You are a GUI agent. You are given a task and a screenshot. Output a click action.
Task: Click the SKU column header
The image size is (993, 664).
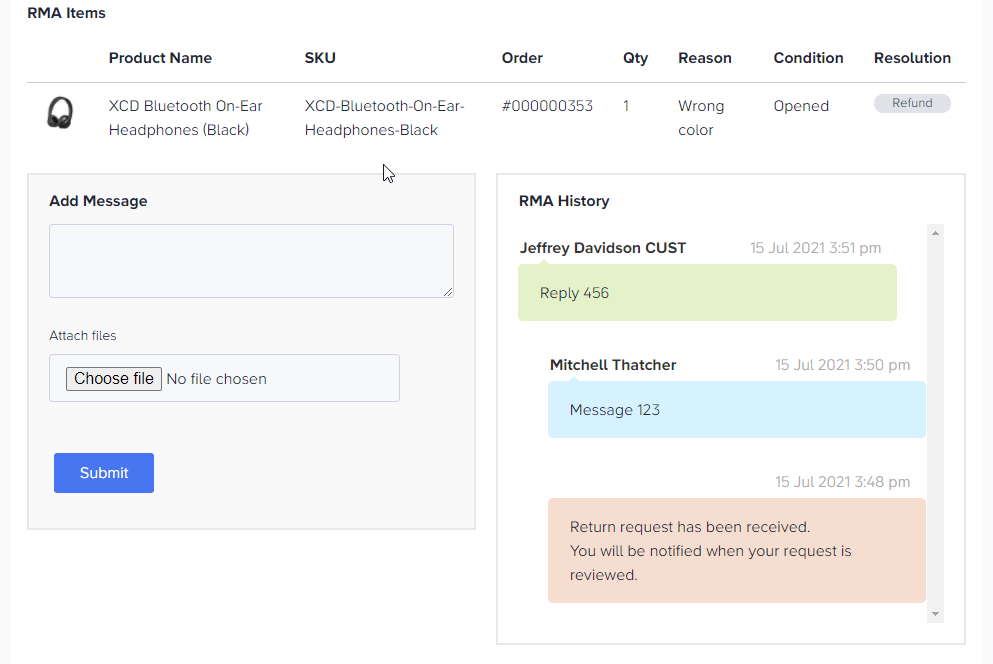[320, 58]
